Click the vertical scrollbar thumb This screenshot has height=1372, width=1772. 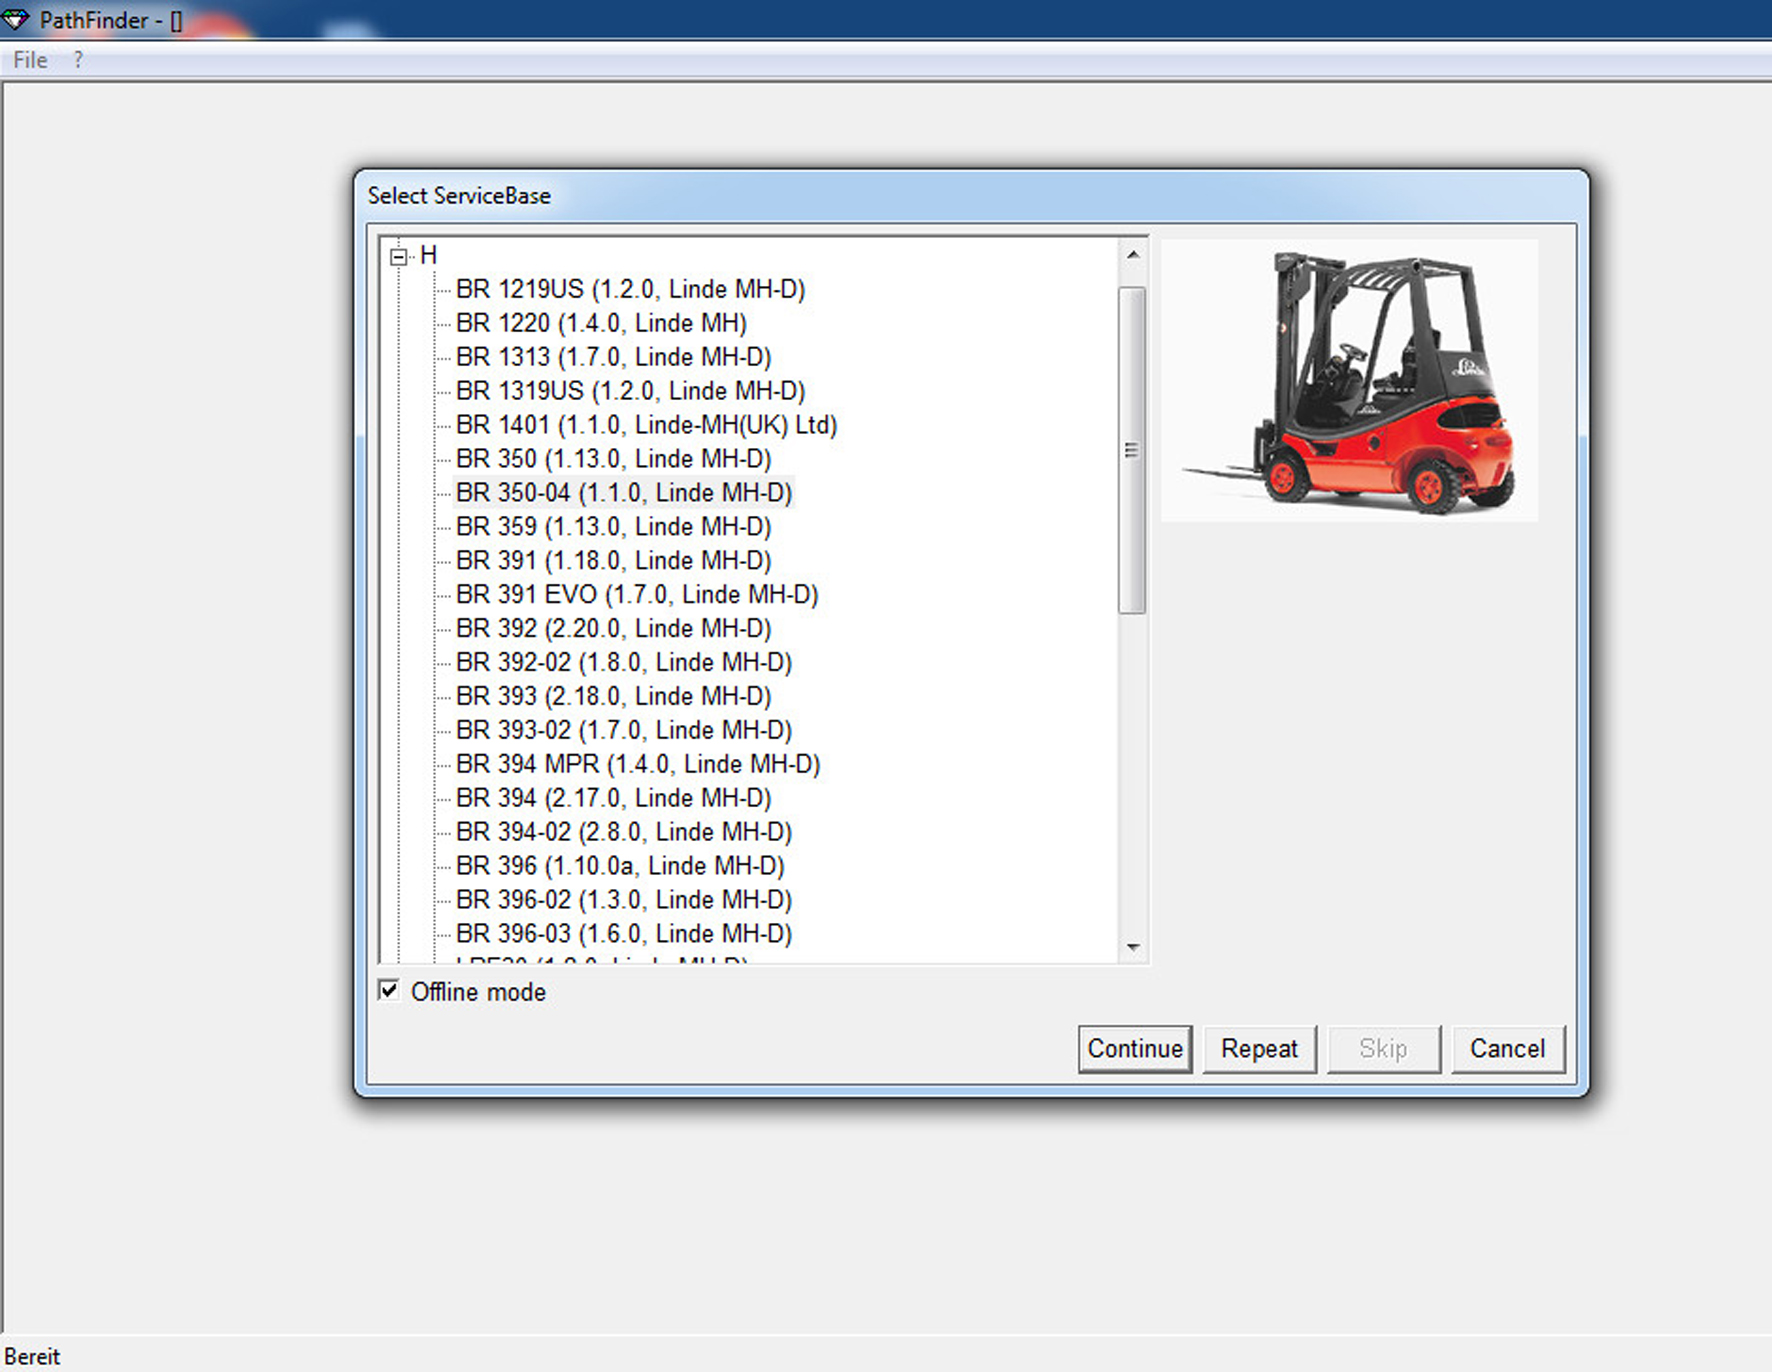pyautogui.click(x=1132, y=450)
